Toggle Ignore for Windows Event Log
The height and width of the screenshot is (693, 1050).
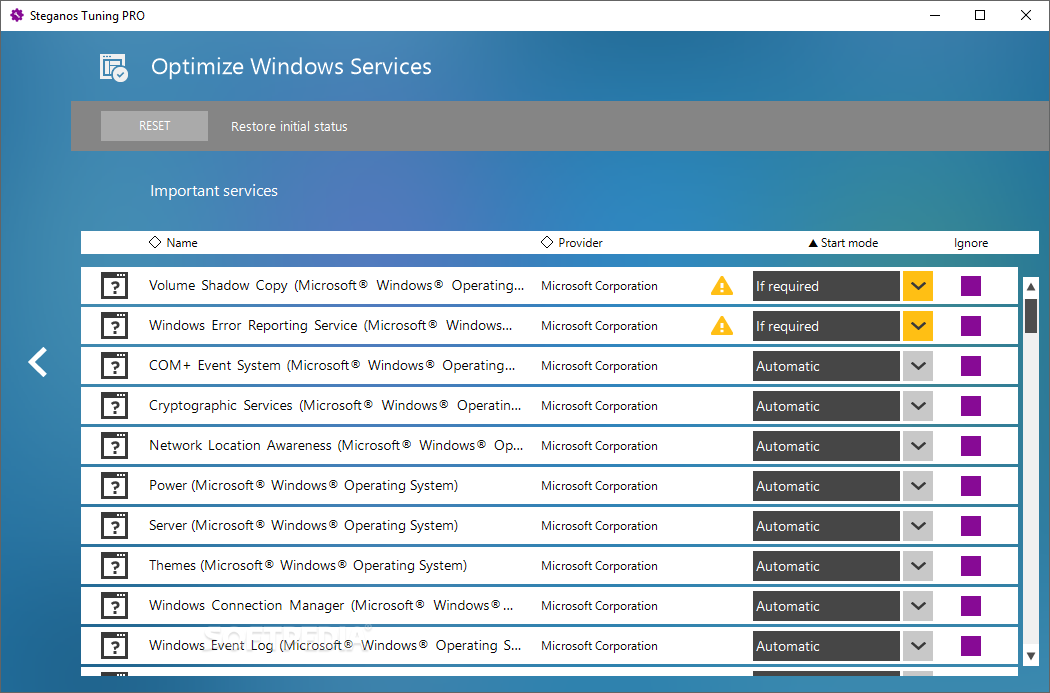(x=971, y=646)
